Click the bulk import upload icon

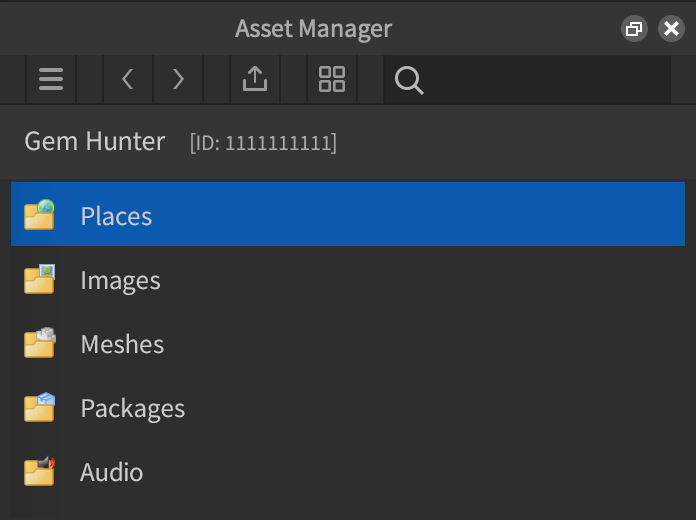click(x=255, y=80)
